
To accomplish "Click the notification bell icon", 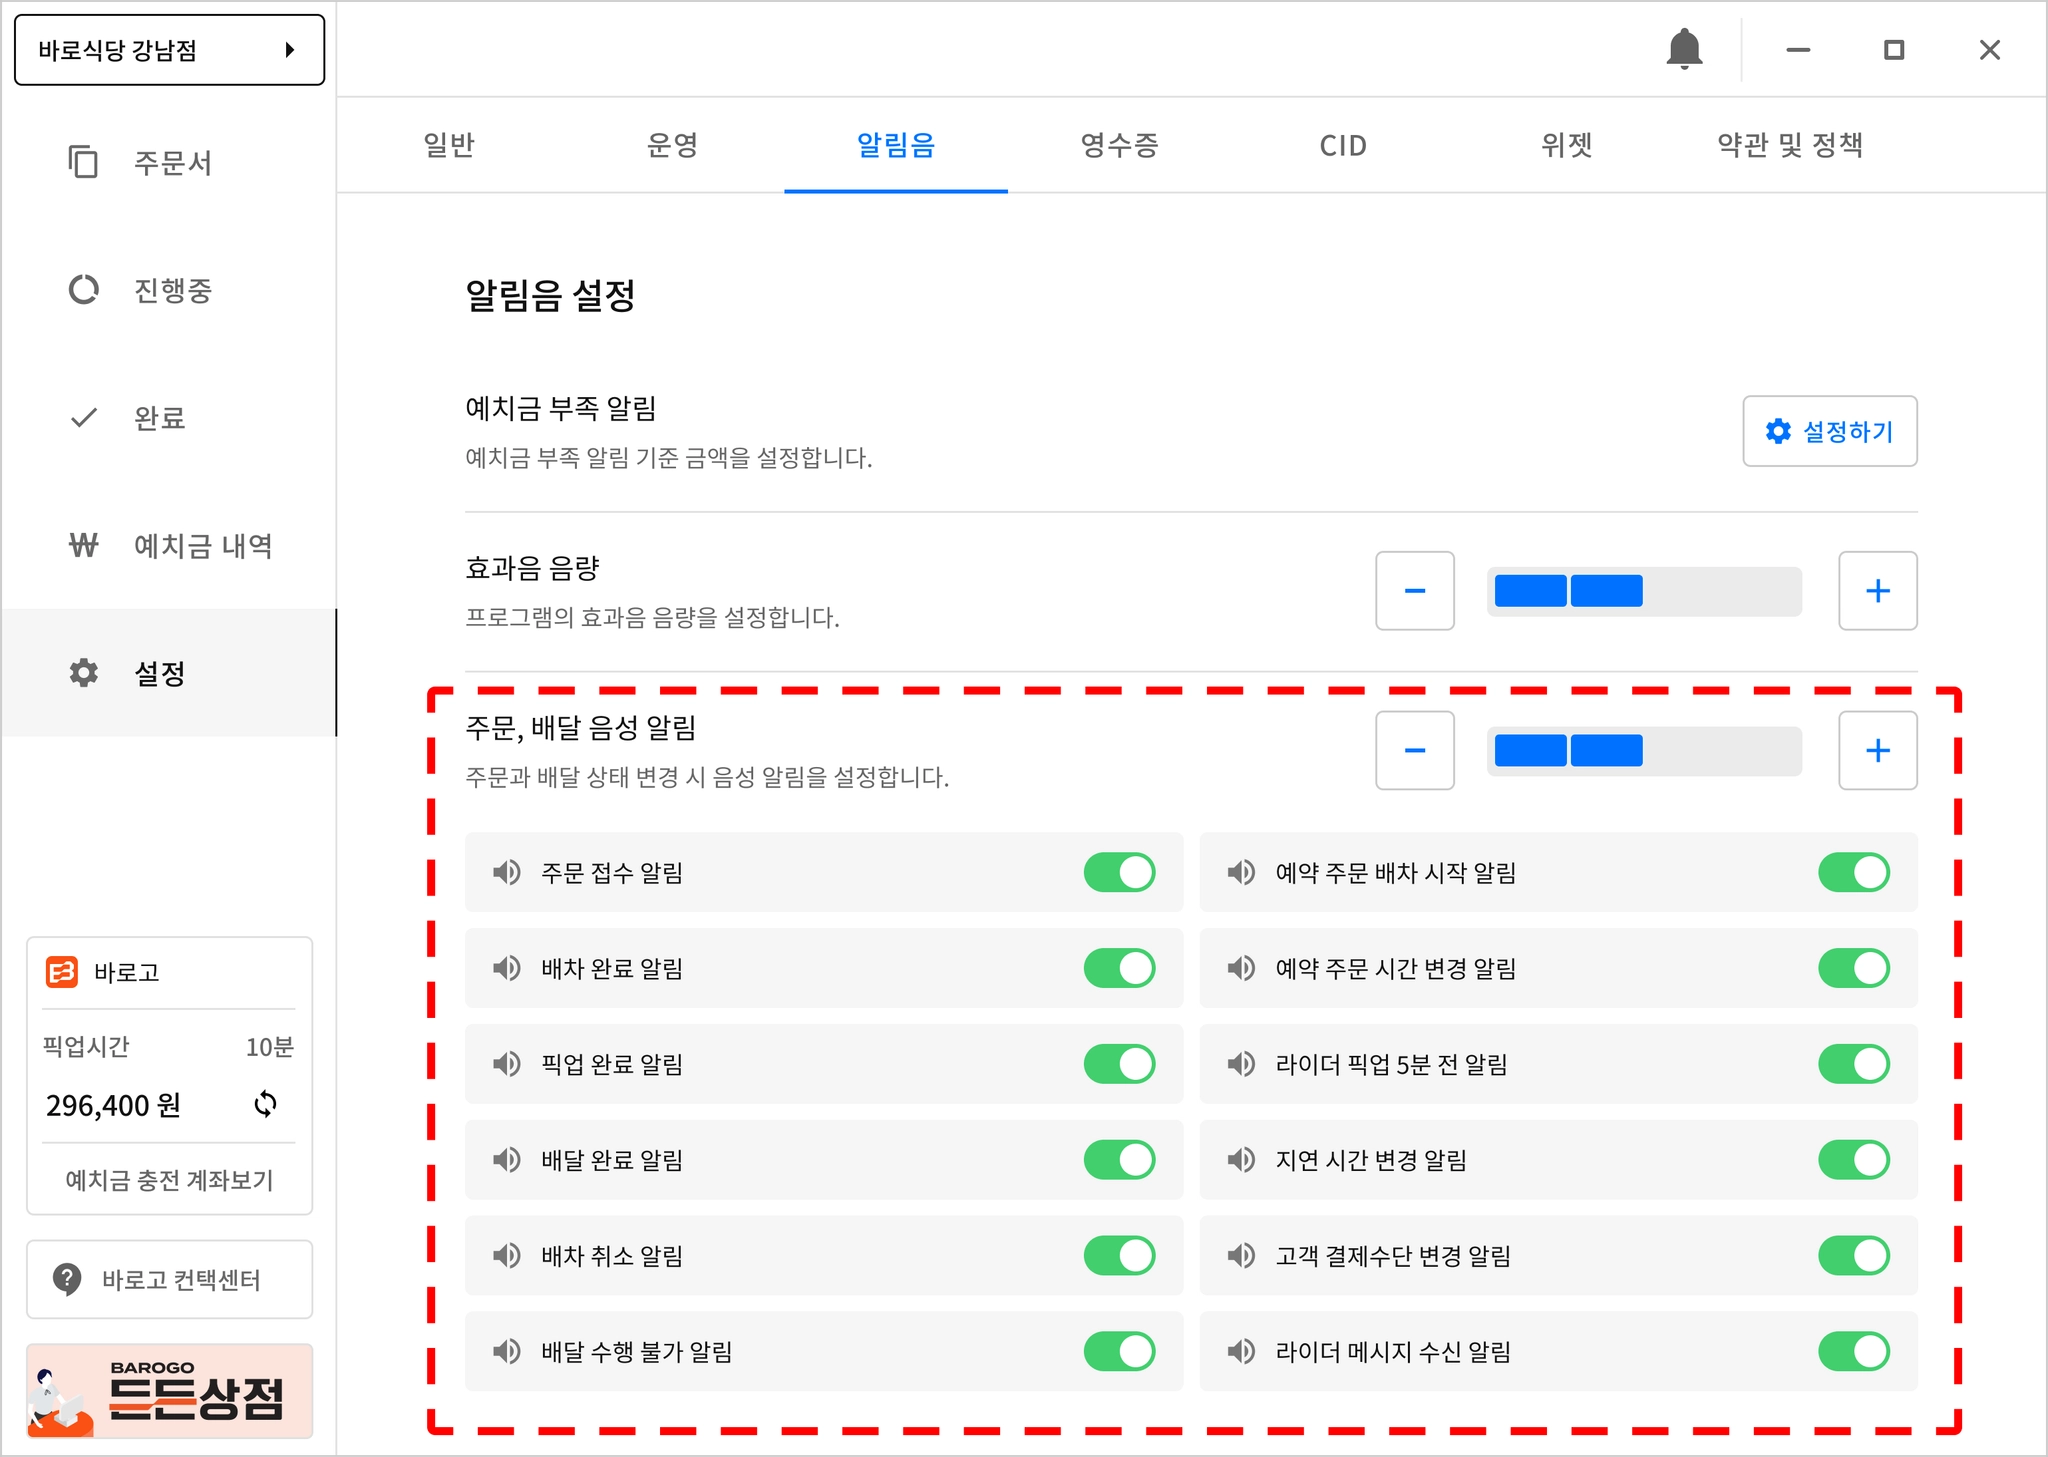I will (1684, 49).
